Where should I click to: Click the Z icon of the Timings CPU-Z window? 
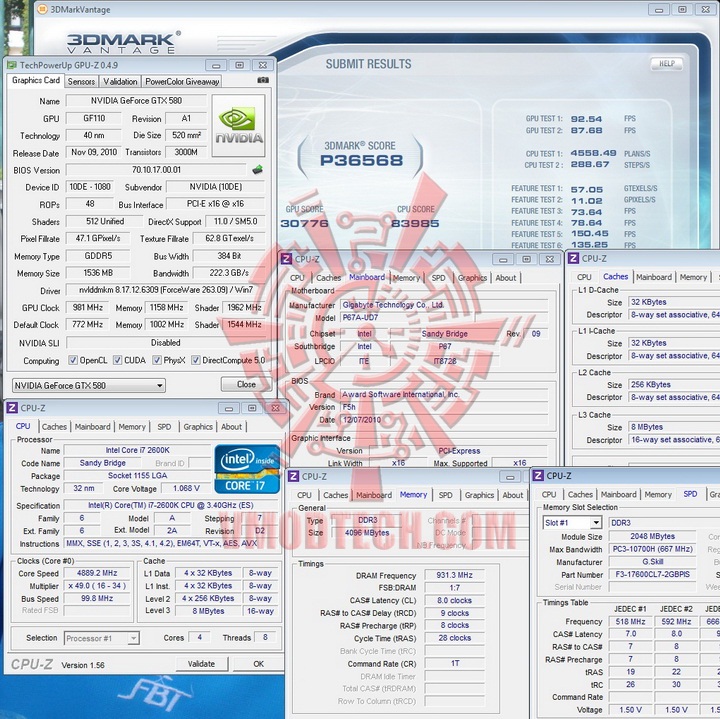click(x=293, y=477)
